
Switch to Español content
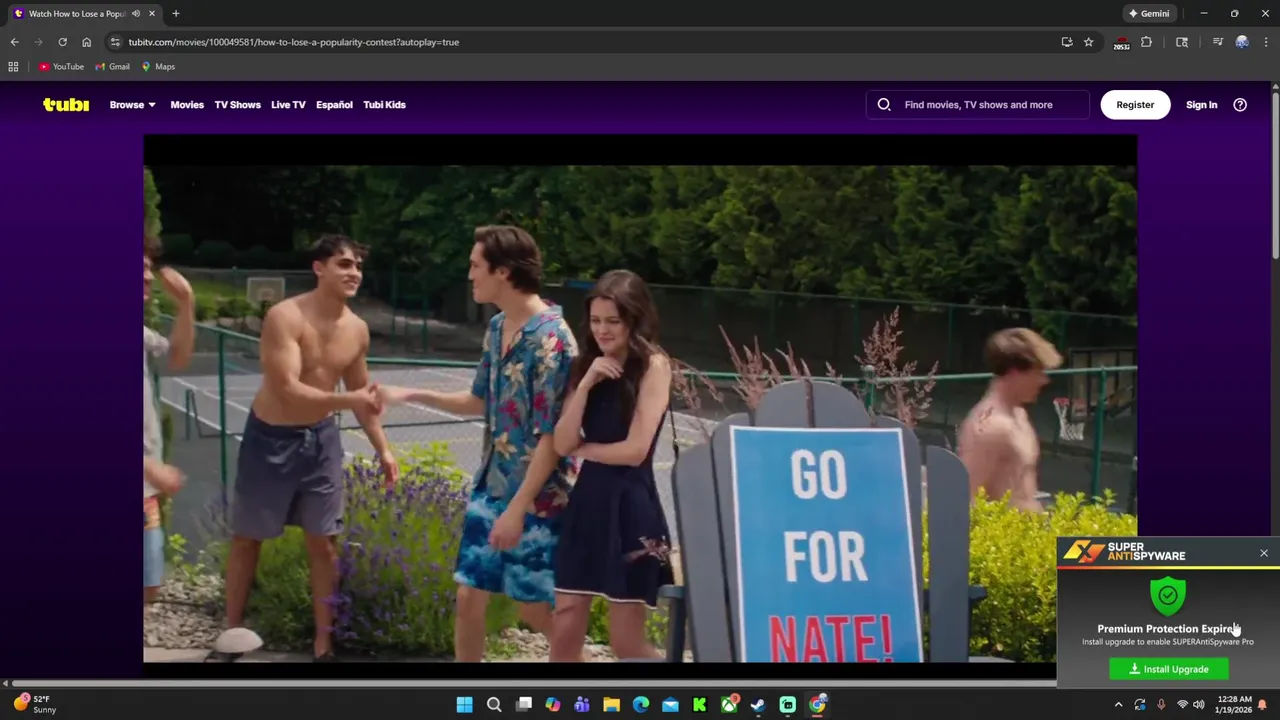[334, 104]
